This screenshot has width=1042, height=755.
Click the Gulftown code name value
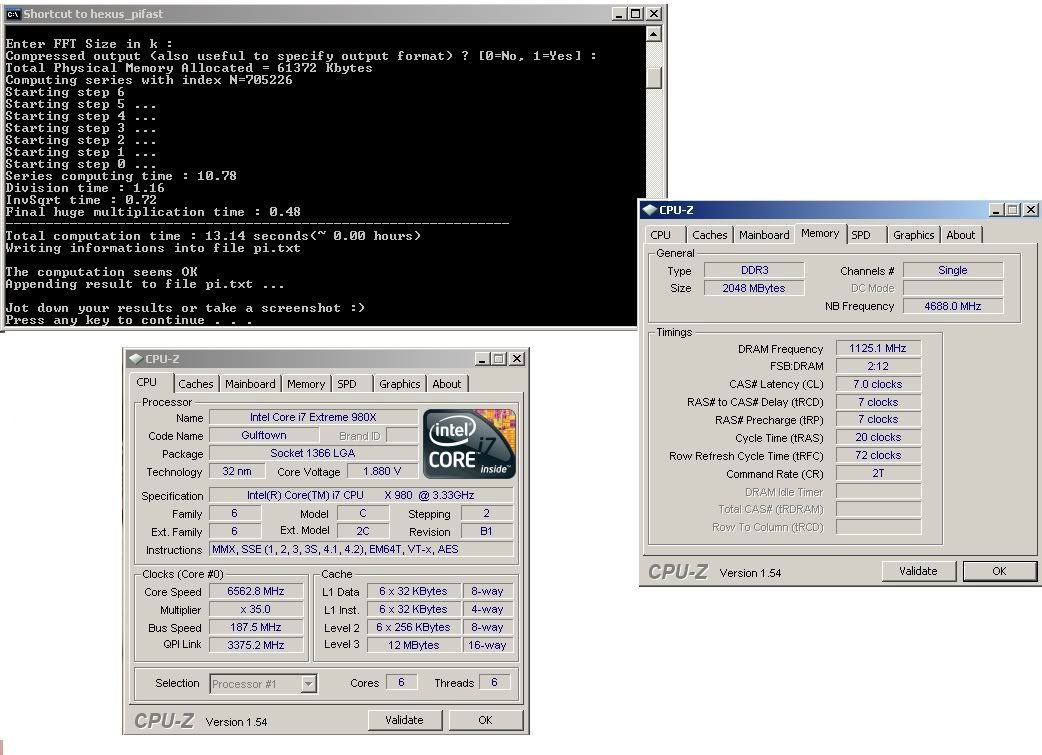tap(264, 435)
